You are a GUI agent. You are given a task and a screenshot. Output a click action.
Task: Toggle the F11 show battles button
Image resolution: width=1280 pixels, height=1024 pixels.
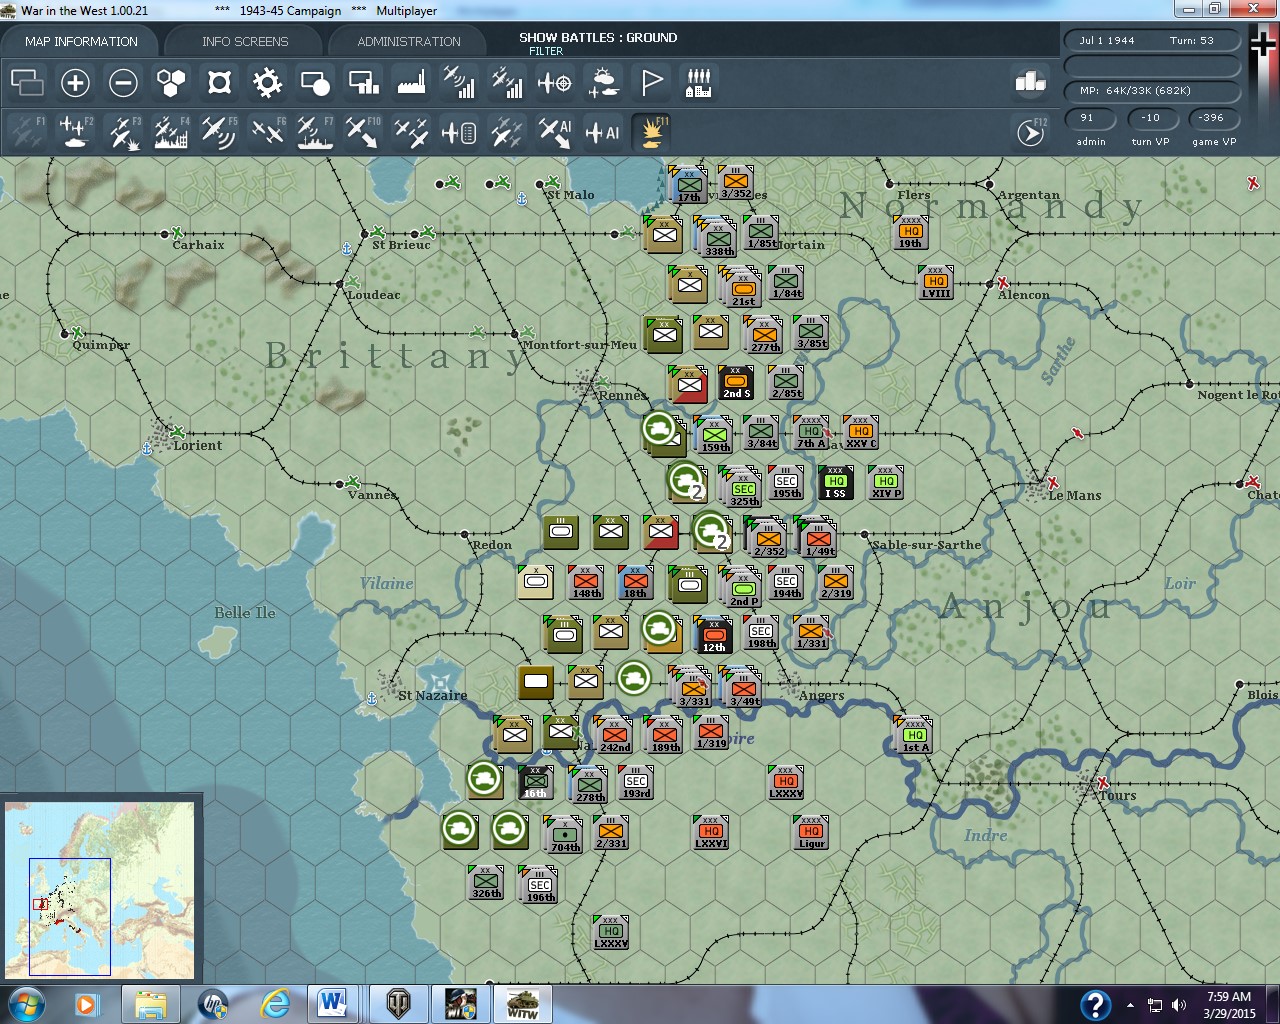(651, 132)
